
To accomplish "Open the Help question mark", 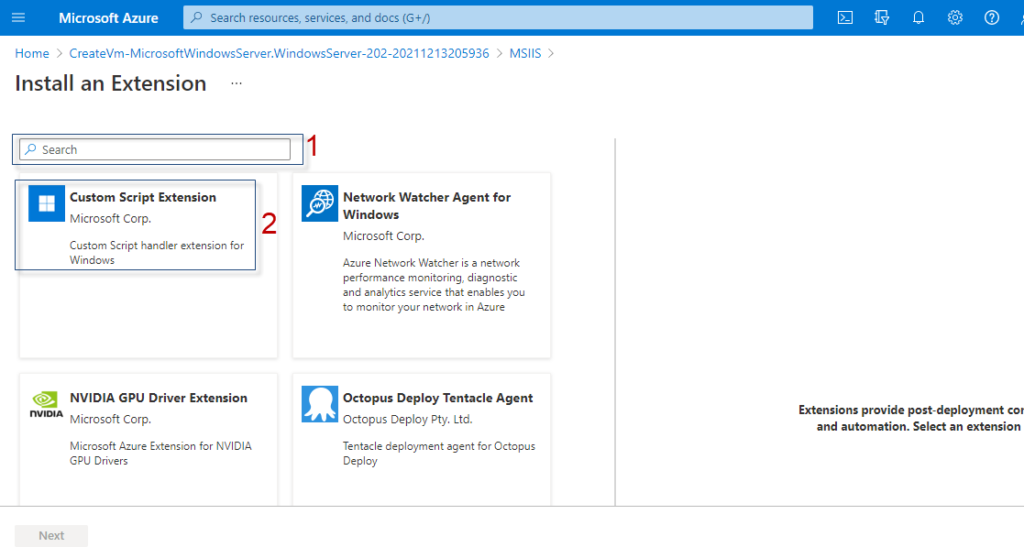I will [x=991, y=18].
